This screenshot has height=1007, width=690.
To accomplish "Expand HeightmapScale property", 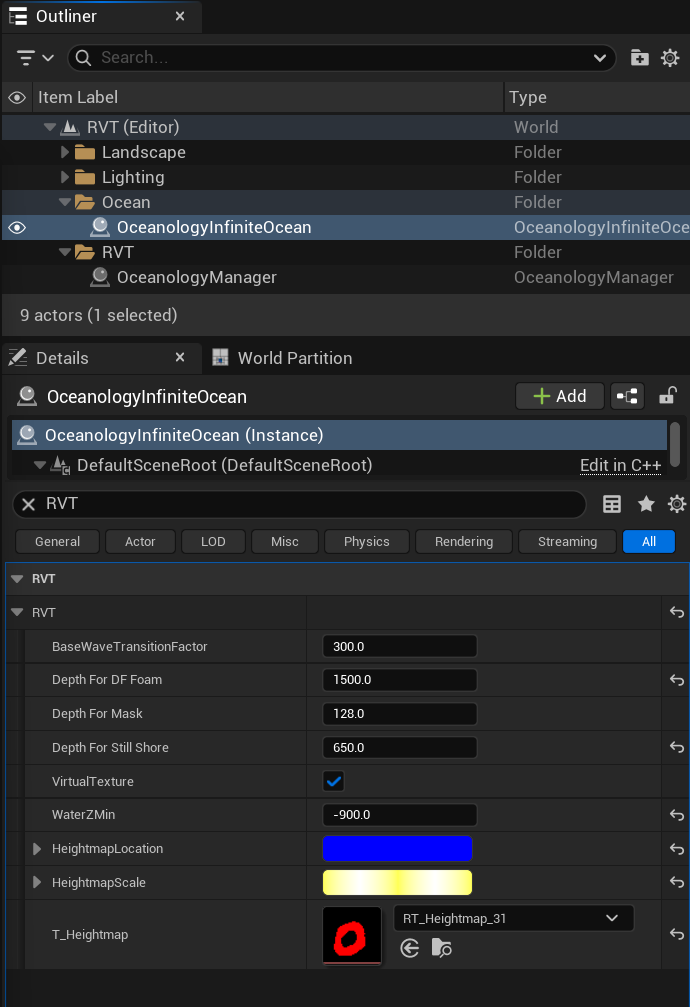I will click(37, 882).
